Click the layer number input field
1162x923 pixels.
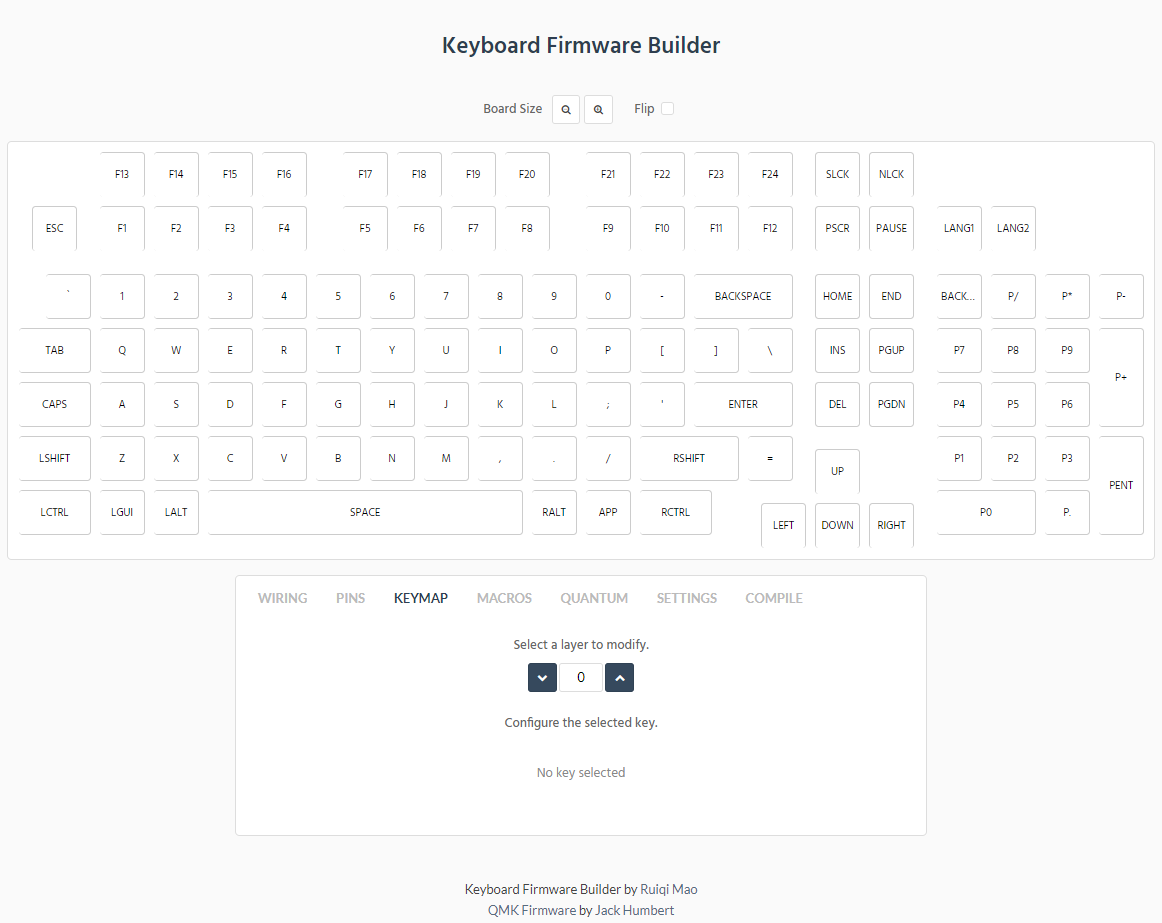point(581,678)
